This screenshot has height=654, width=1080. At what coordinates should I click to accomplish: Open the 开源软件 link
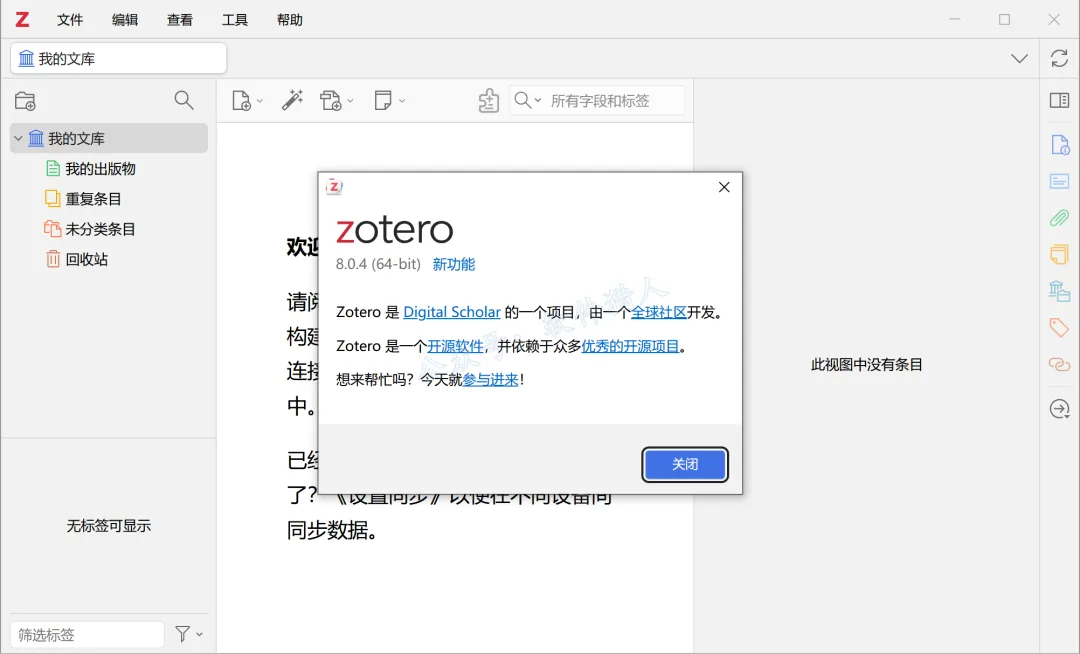click(455, 346)
